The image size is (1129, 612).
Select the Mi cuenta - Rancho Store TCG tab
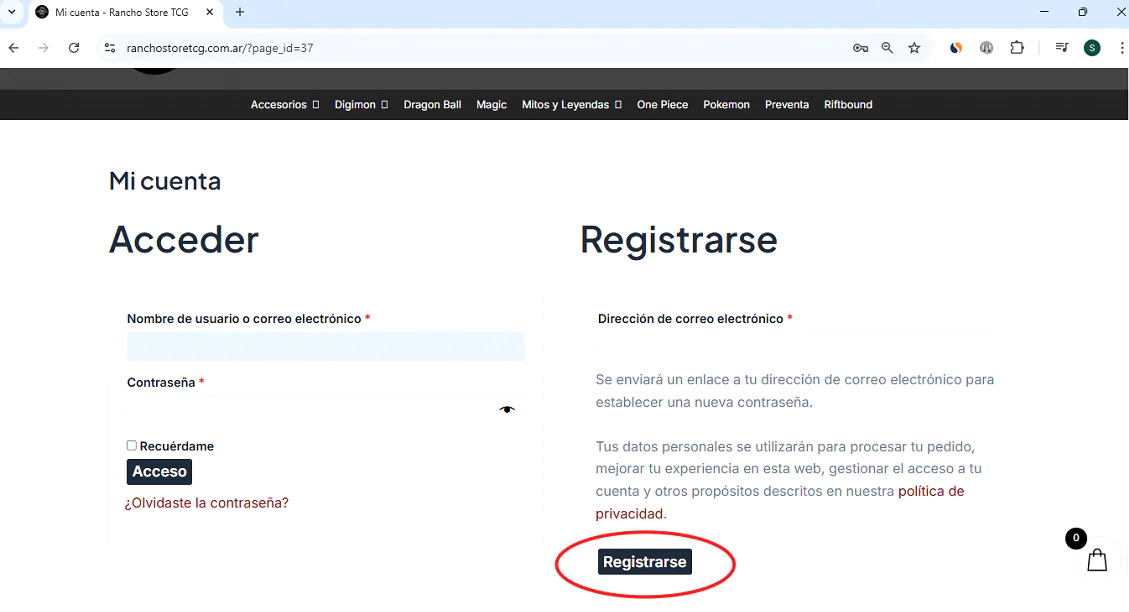tap(124, 12)
